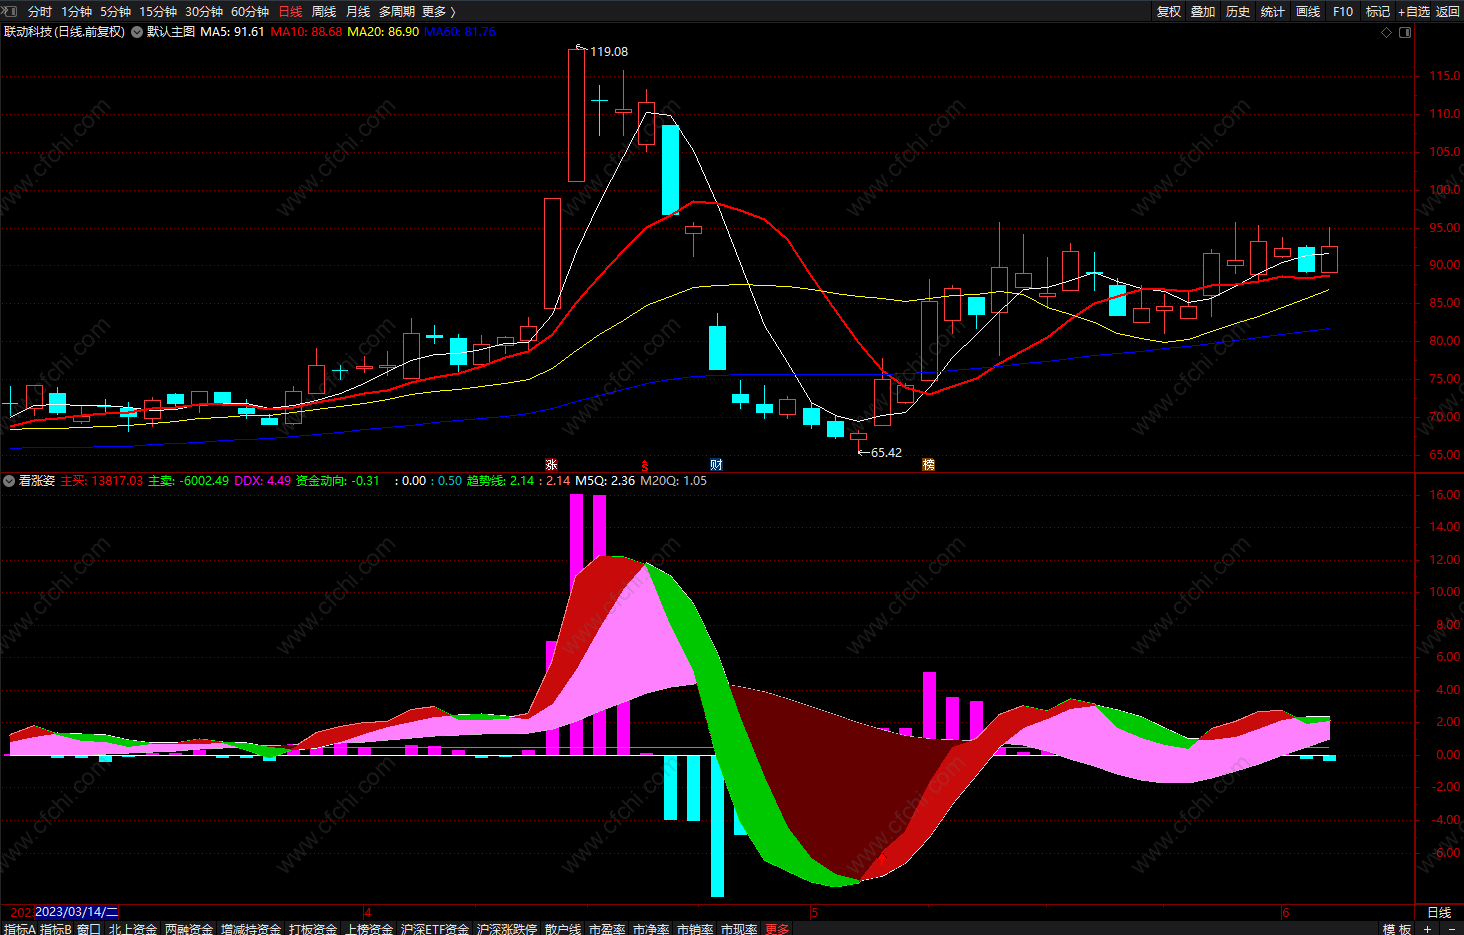The width and height of the screenshot is (1464, 935).
Task: Click the 复权 adjustment button
Action: point(1169,12)
